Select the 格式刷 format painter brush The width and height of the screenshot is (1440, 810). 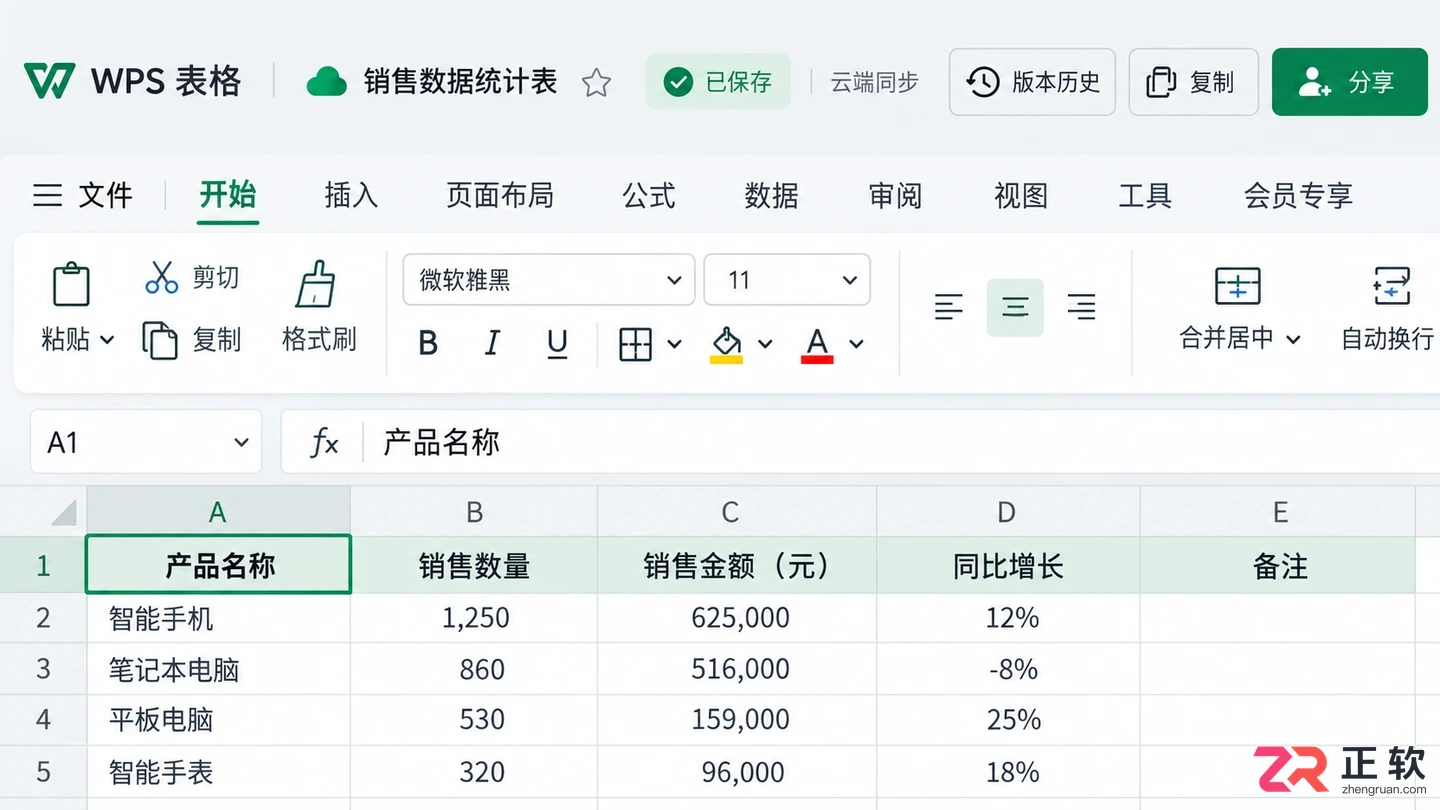coord(317,284)
